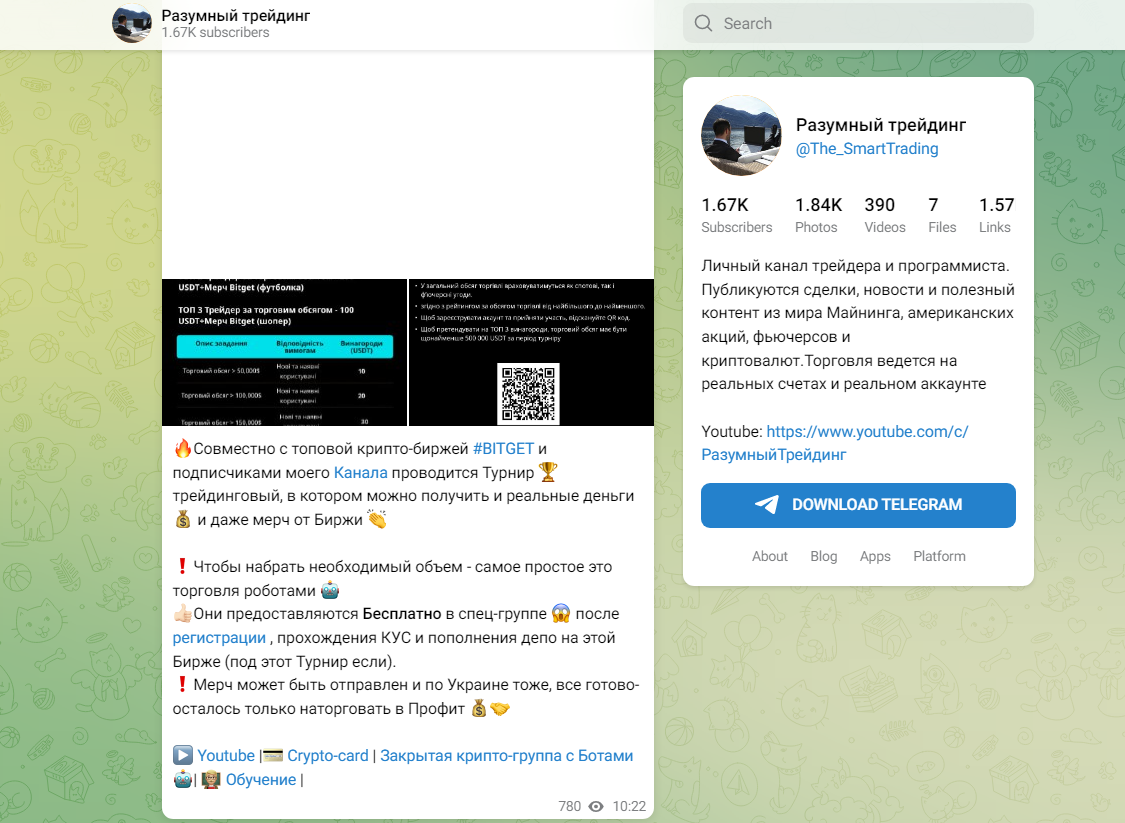Open the регистрации link

tap(219, 638)
